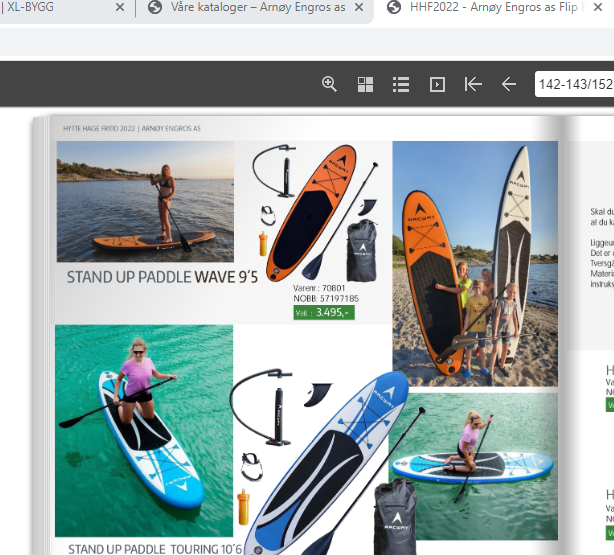This screenshot has height=555, width=614.
Task: Click the Arcary backpack in Touring kit
Action: point(395,517)
